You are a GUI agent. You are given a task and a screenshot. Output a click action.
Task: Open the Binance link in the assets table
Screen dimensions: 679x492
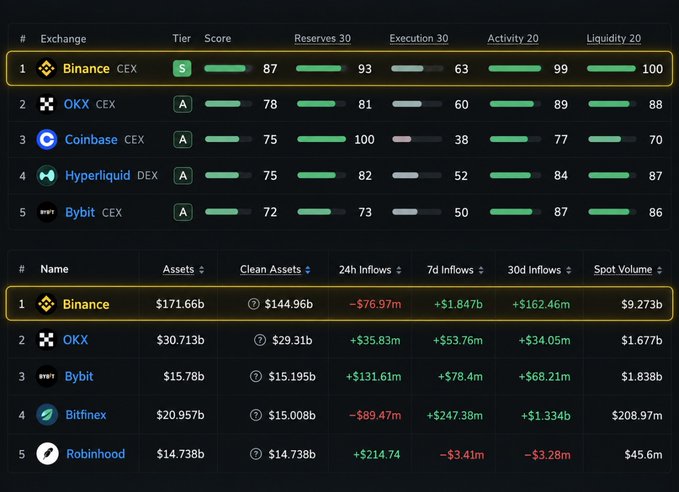[x=86, y=304]
